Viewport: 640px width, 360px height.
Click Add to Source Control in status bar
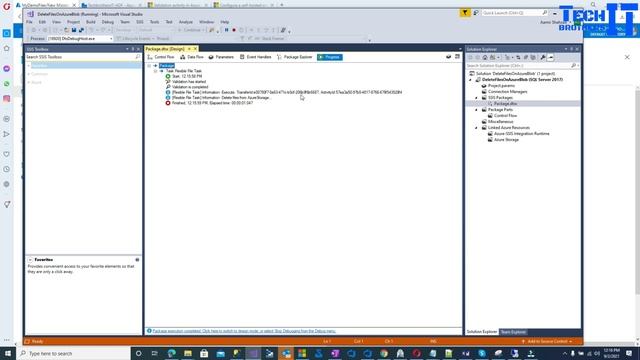pos(547,342)
